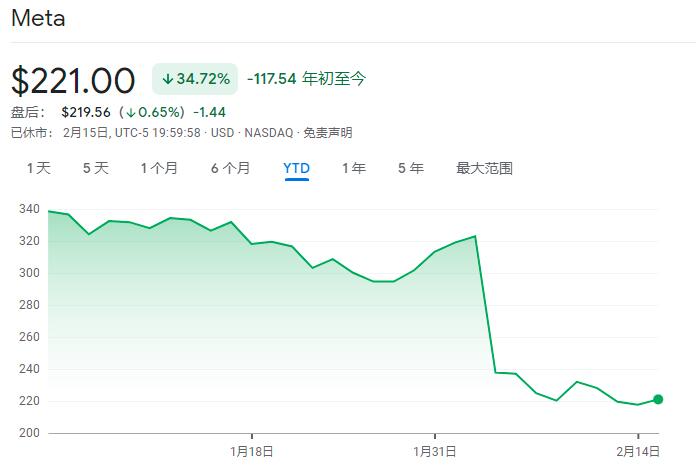This screenshot has width=696, height=465.
Task: Show the 最大范围 chart range
Action: point(484,168)
